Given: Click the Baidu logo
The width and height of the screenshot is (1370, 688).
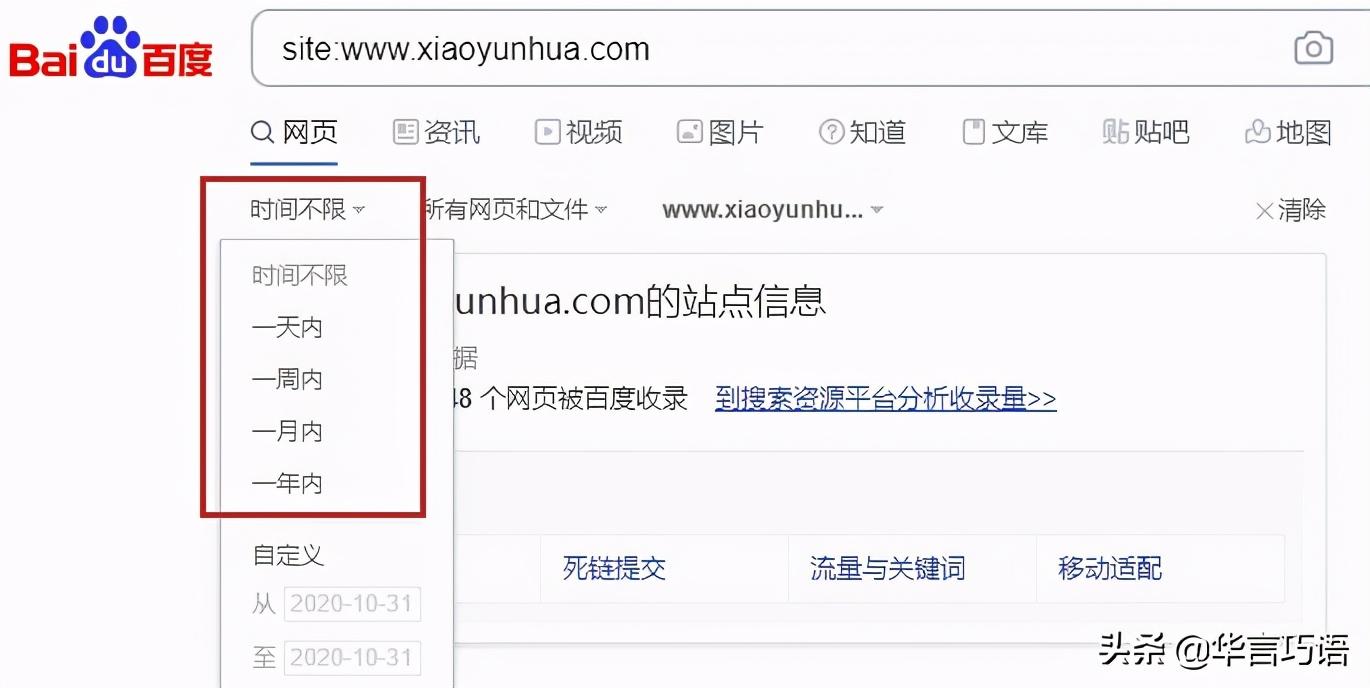Looking at the screenshot, I should [111, 50].
